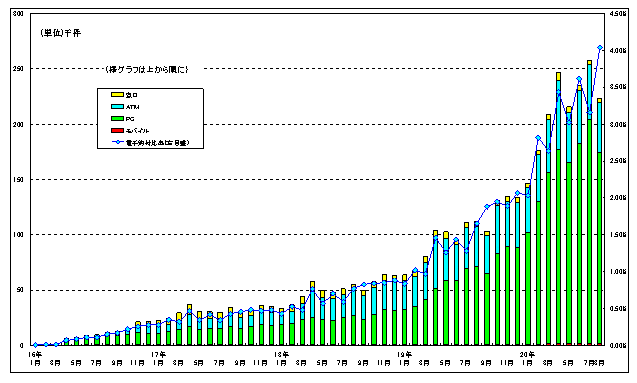Viewport: 637px width, 383px height.
Task: Click the green PC legend swatch
Action: (117, 119)
